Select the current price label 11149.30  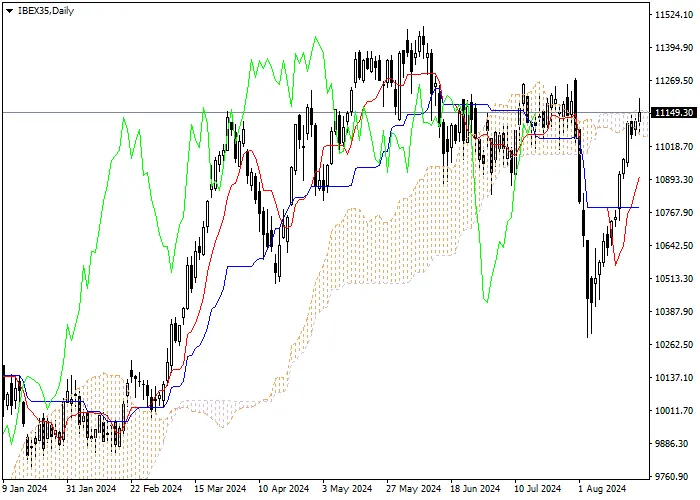click(x=674, y=112)
